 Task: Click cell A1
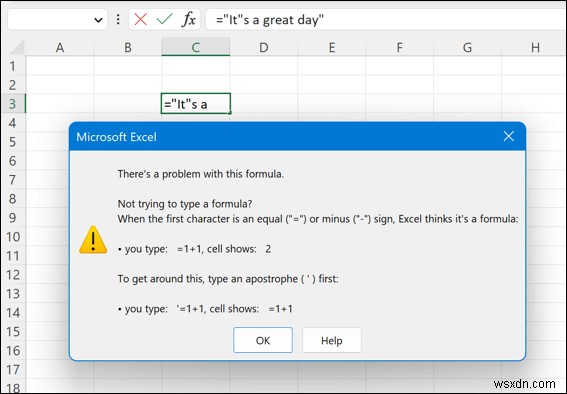click(60, 66)
